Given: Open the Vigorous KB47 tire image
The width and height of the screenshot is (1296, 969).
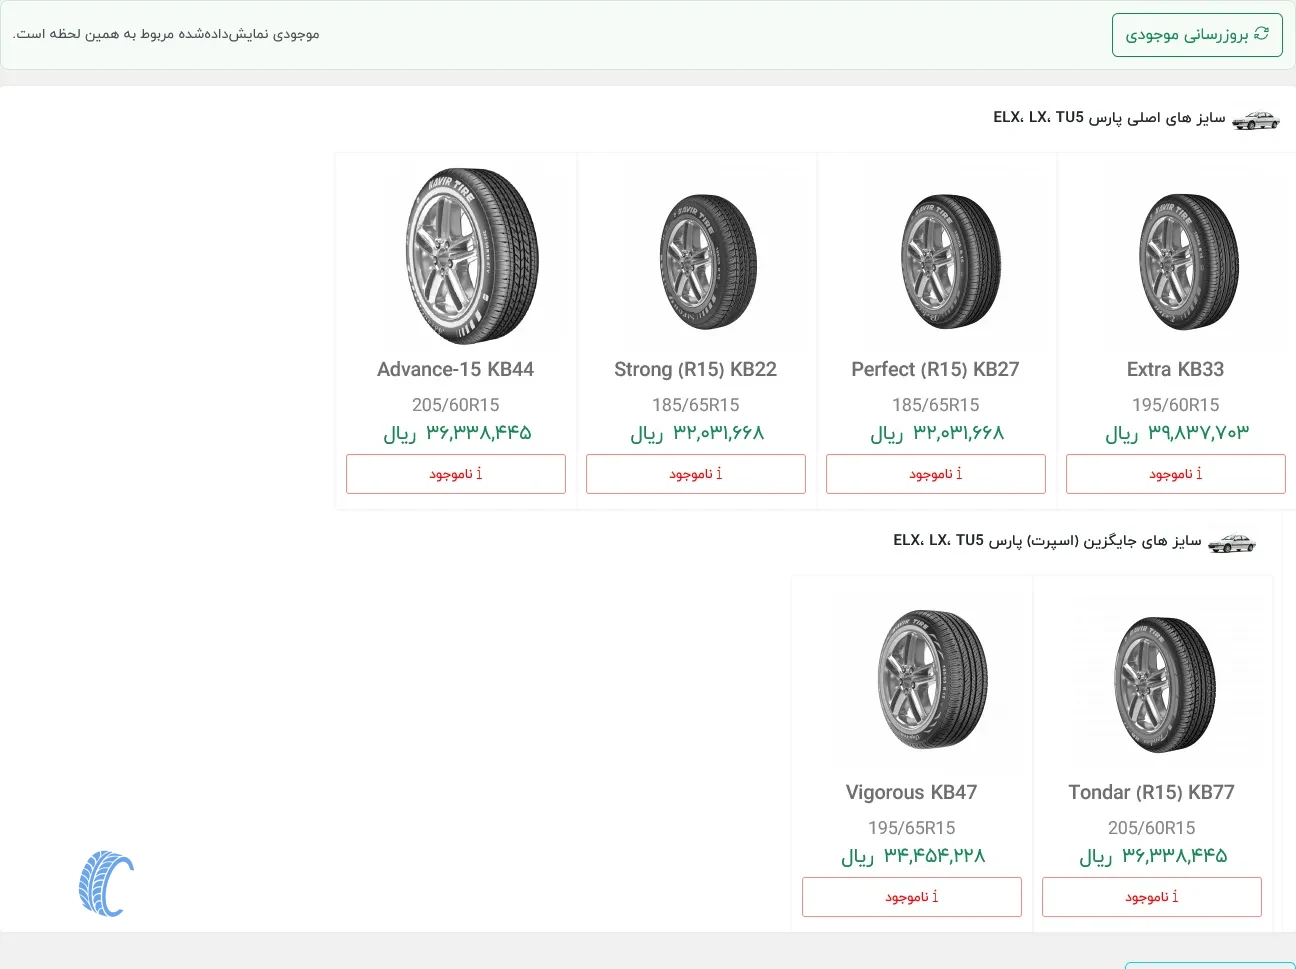Looking at the screenshot, I should click(932, 680).
